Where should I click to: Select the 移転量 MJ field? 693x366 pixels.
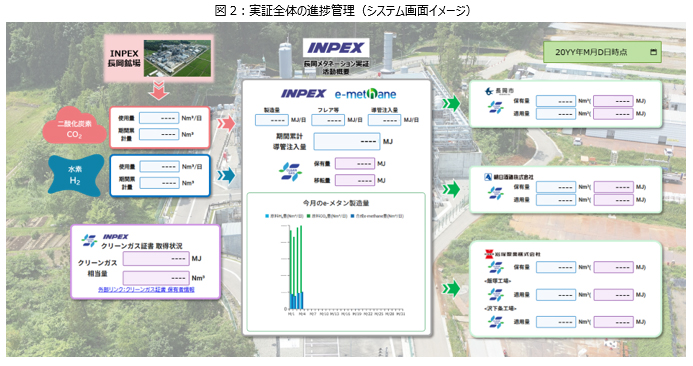(355, 180)
